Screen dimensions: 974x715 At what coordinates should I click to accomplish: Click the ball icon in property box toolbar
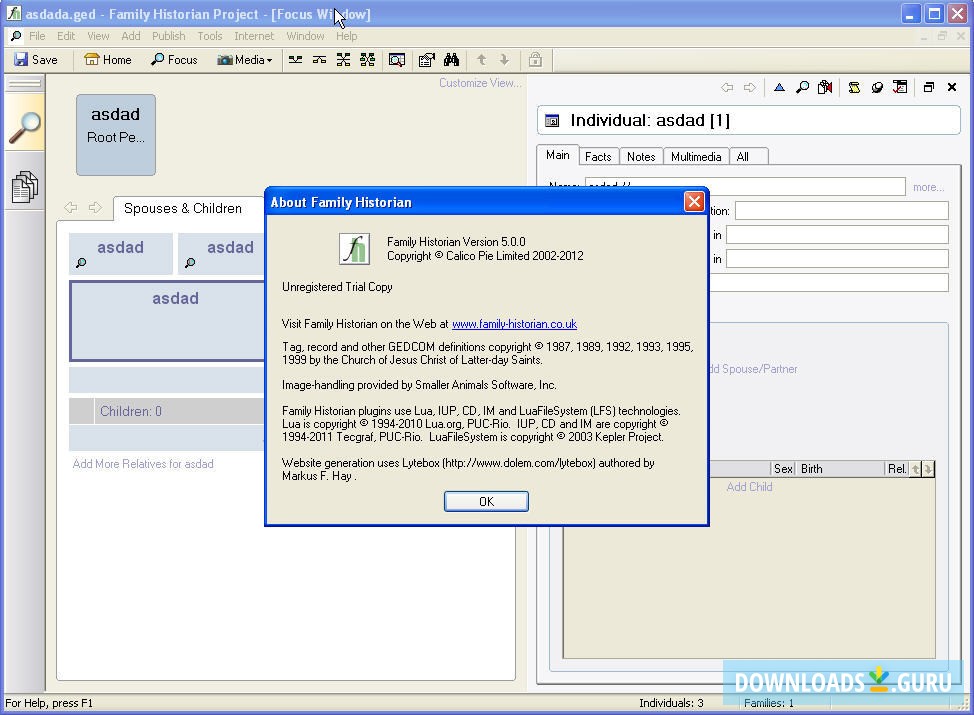tap(877, 88)
